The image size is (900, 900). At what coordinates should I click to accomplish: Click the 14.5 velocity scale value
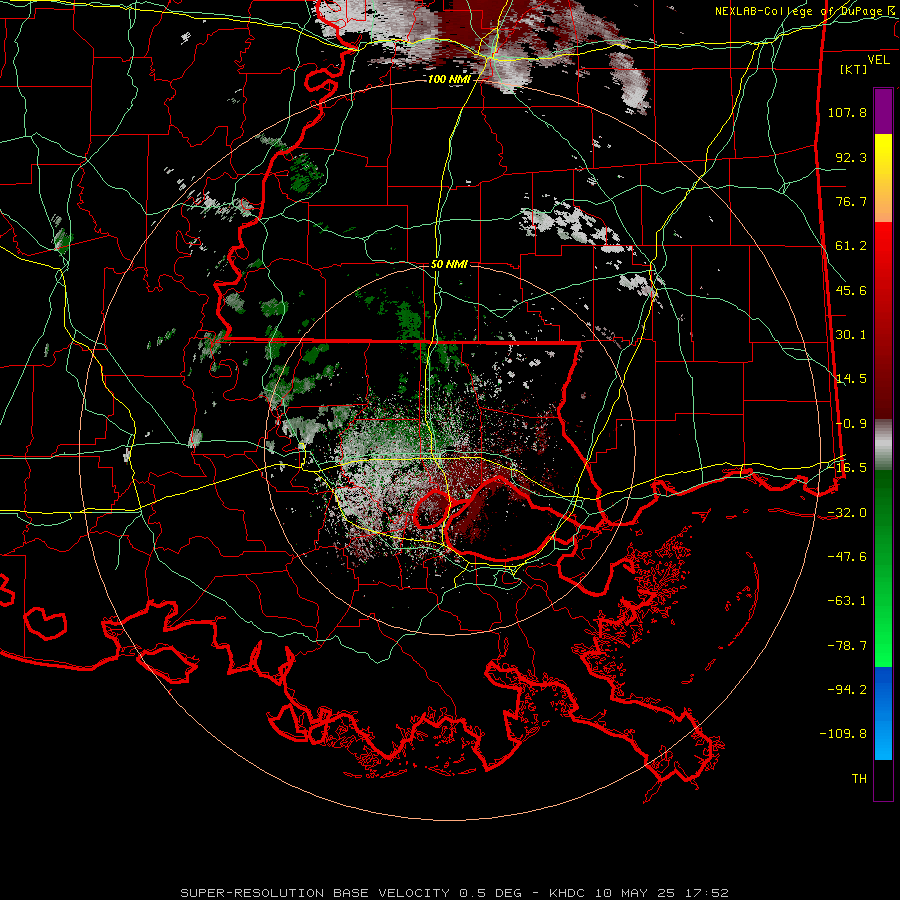pyautogui.click(x=851, y=379)
